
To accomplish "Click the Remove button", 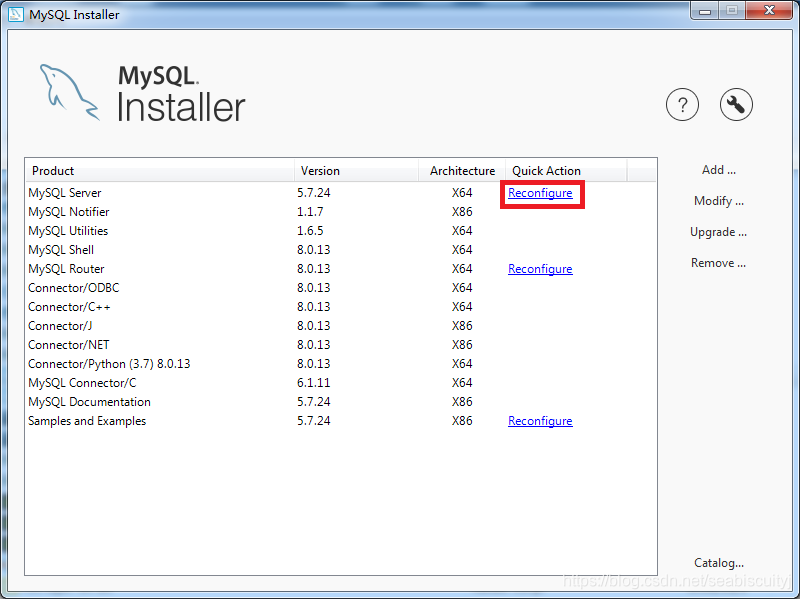I will pos(718,262).
